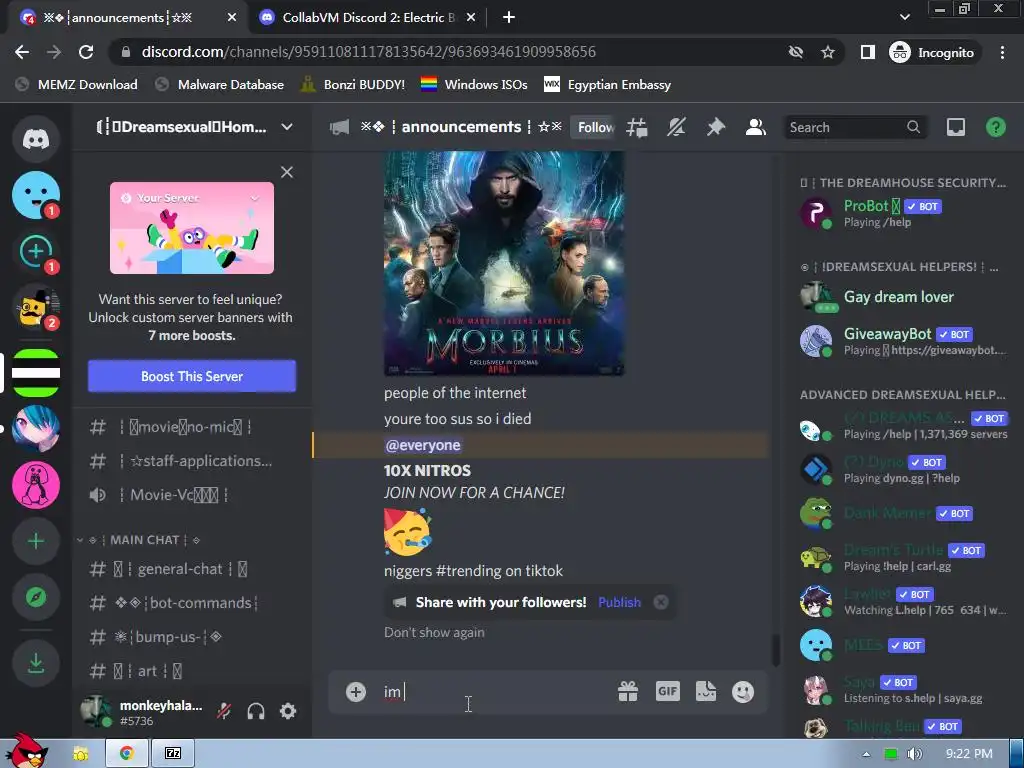Collapse the MAIN CHAT category
Image resolution: width=1024 pixels, height=768 pixels.
140,540
